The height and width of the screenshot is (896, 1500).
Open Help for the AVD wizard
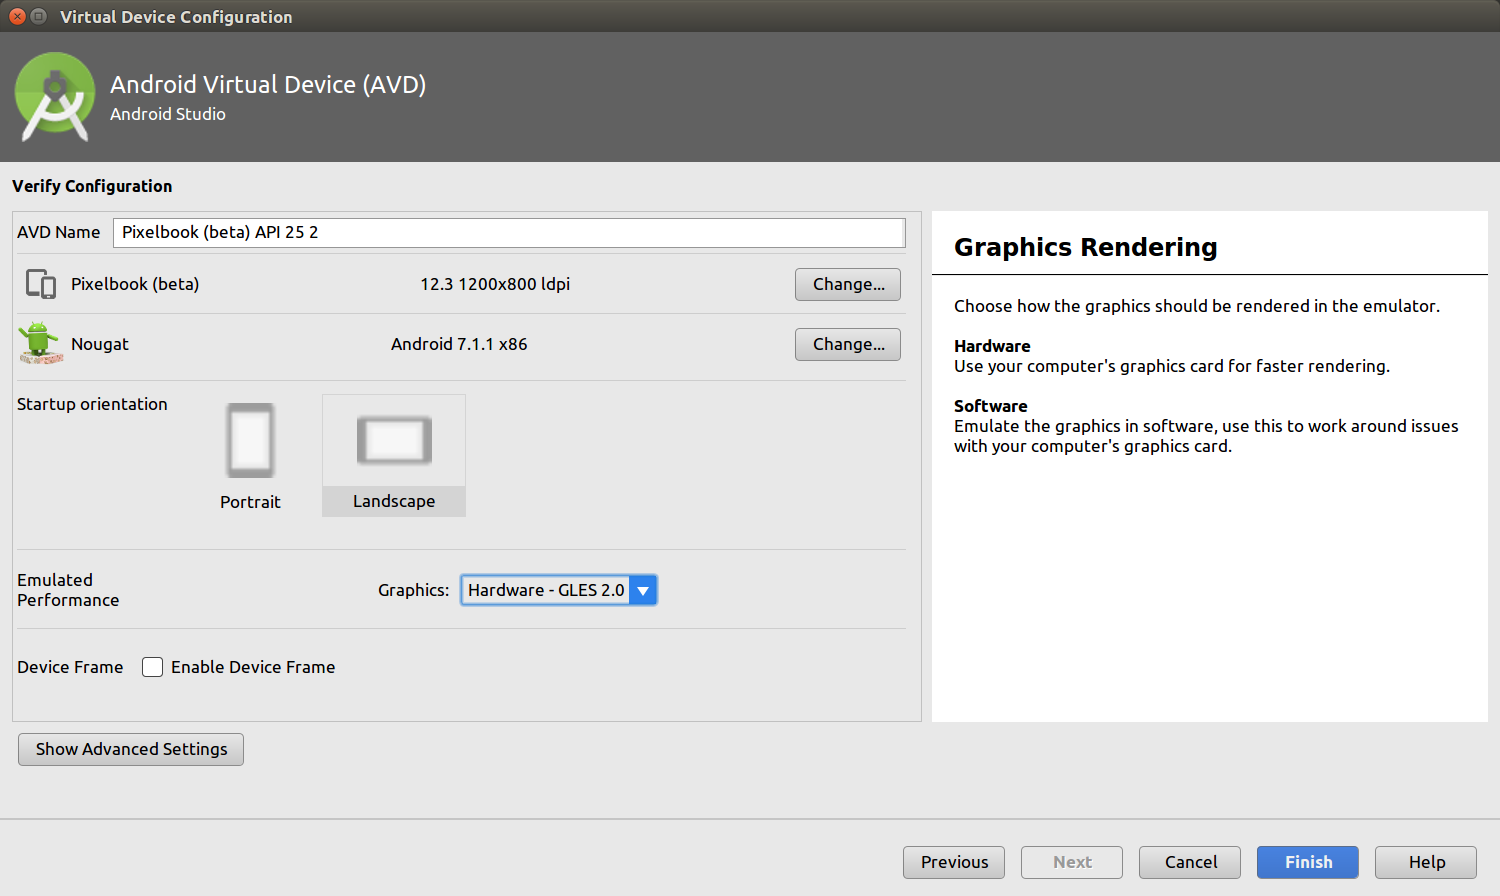tap(1426, 862)
